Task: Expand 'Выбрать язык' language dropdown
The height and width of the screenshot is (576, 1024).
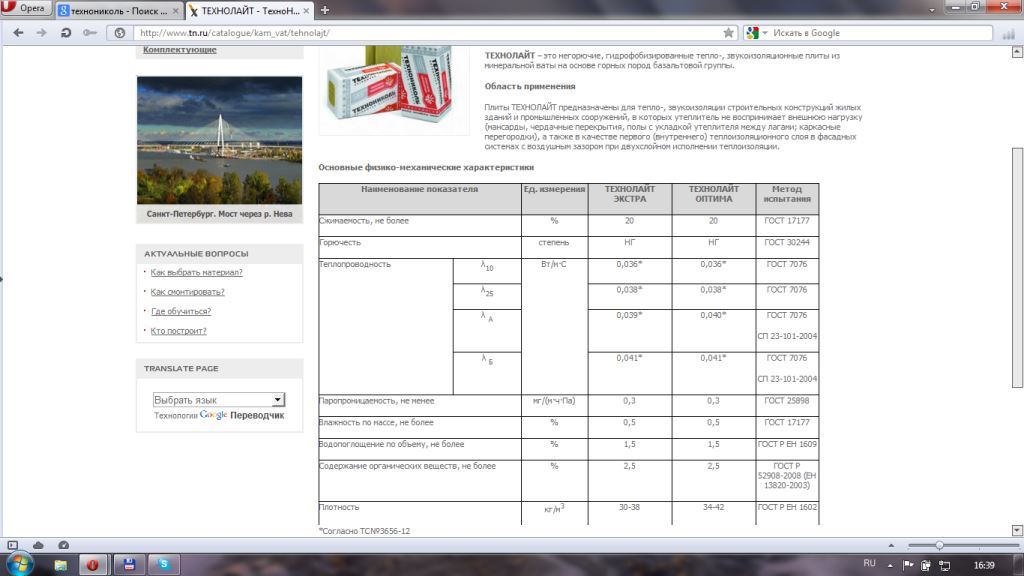Action: (x=218, y=399)
